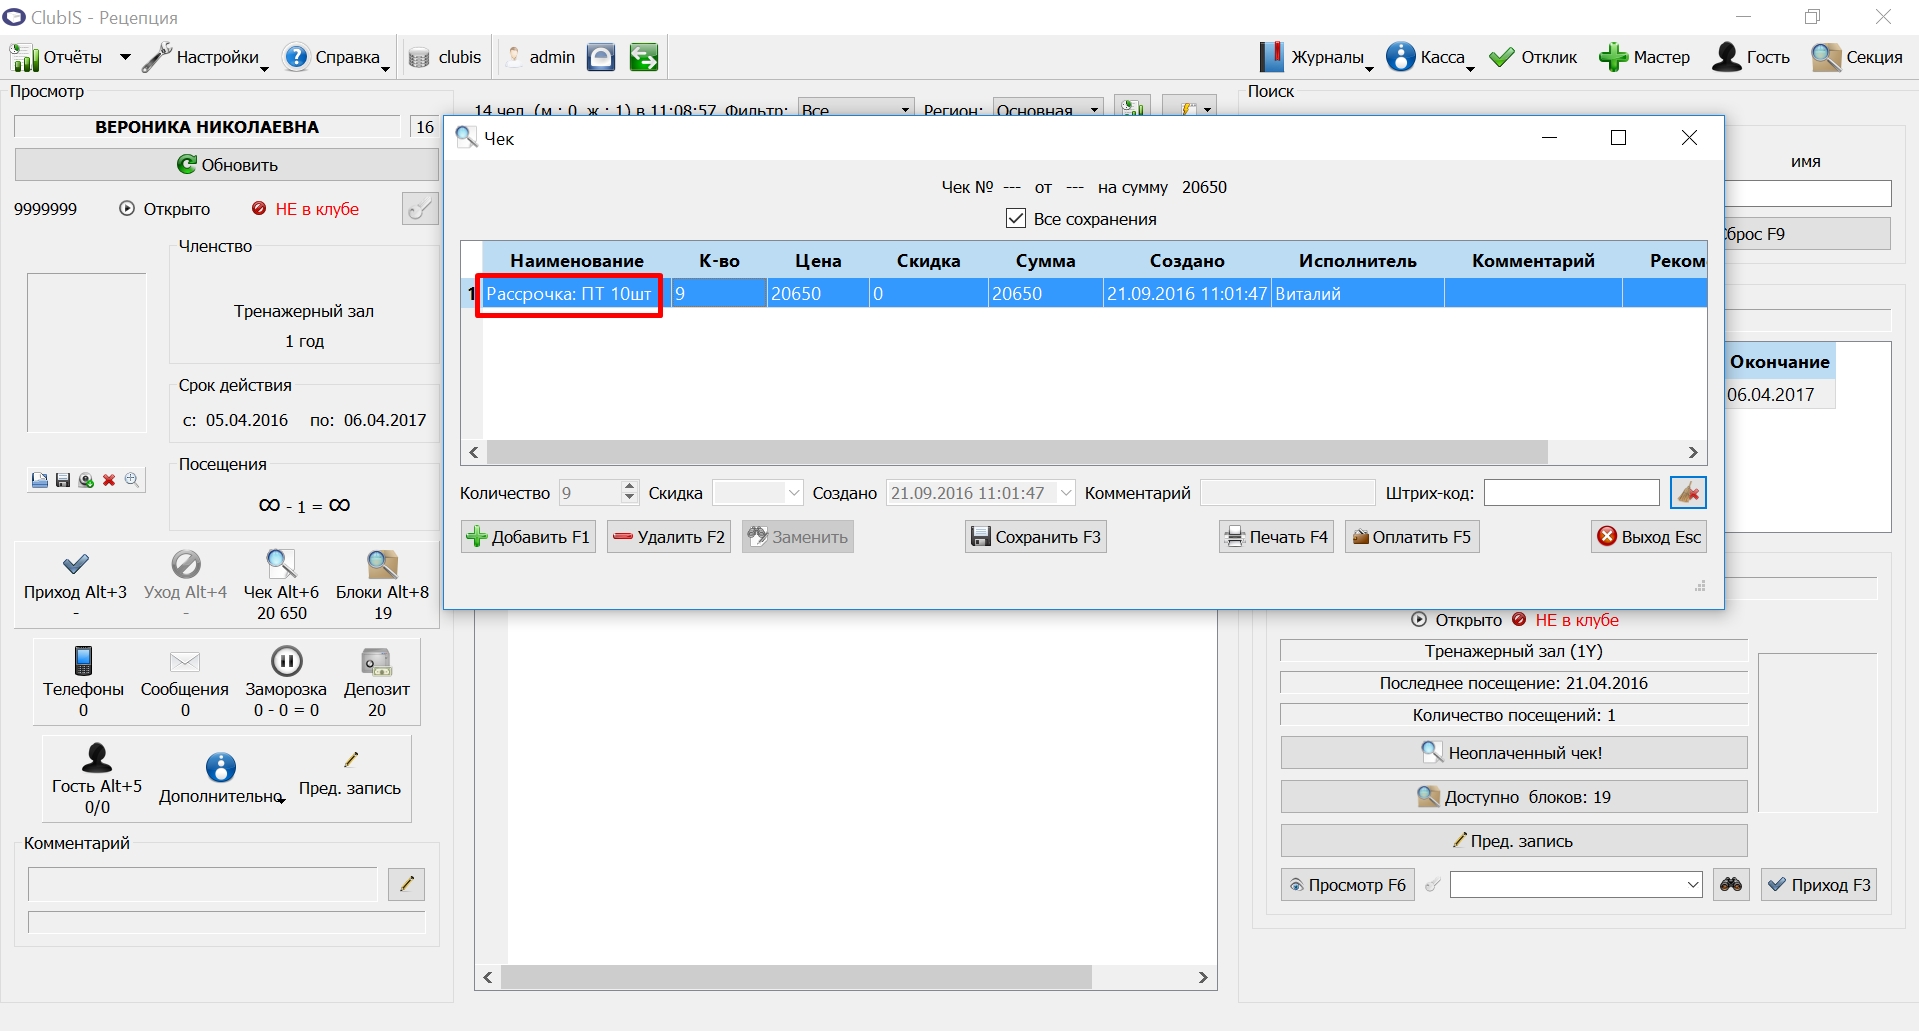Open Блоки Alt+8 icon
Viewport: 1919px width, 1031px height.
tap(382, 564)
